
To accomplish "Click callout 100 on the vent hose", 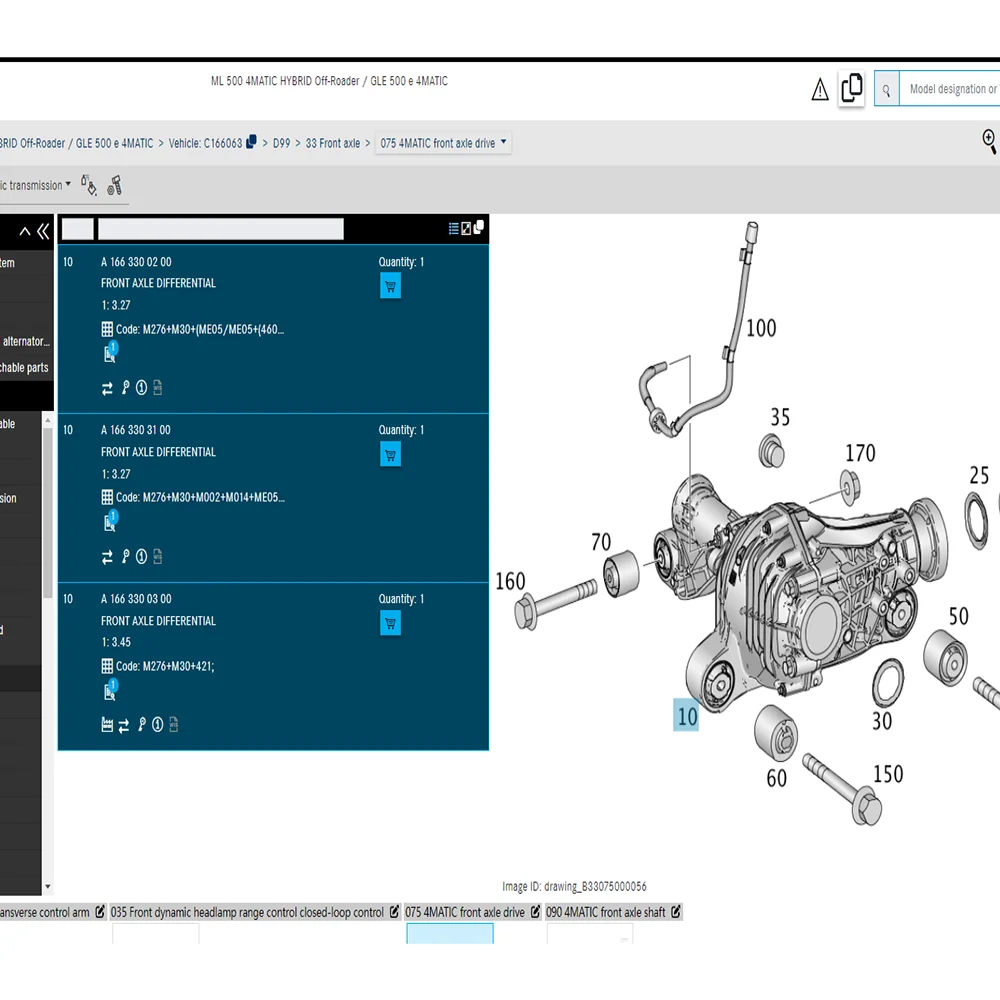I will pyautogui.click(x=761, y=328).
